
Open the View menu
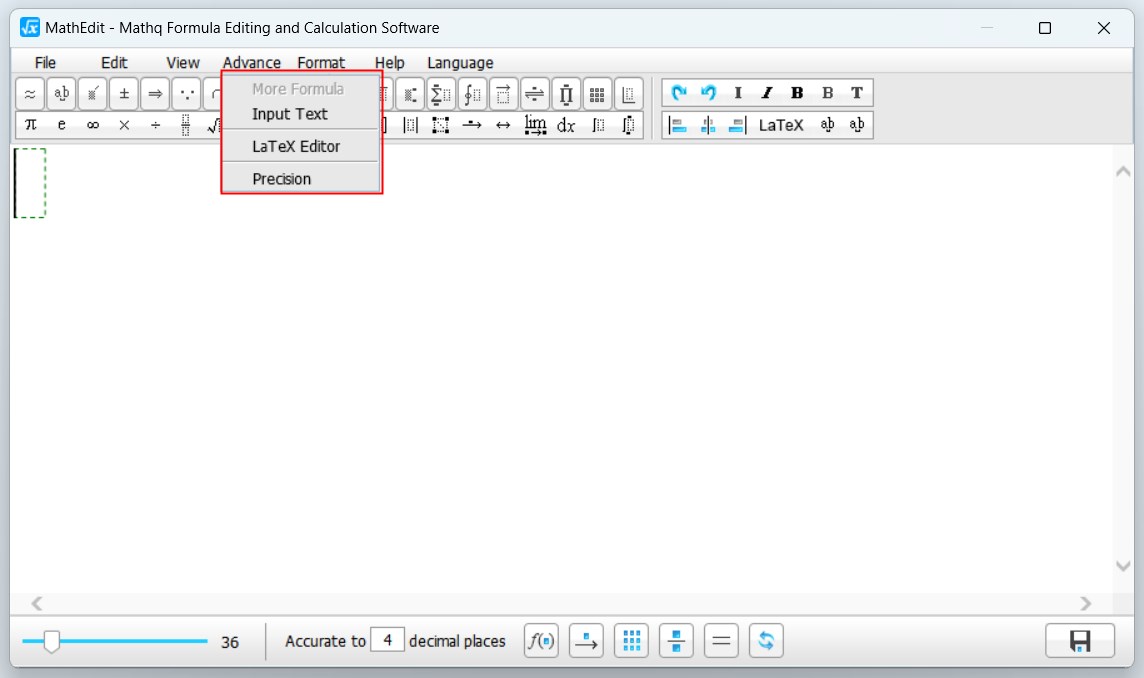pyautogui.click(x=182, y=63)
